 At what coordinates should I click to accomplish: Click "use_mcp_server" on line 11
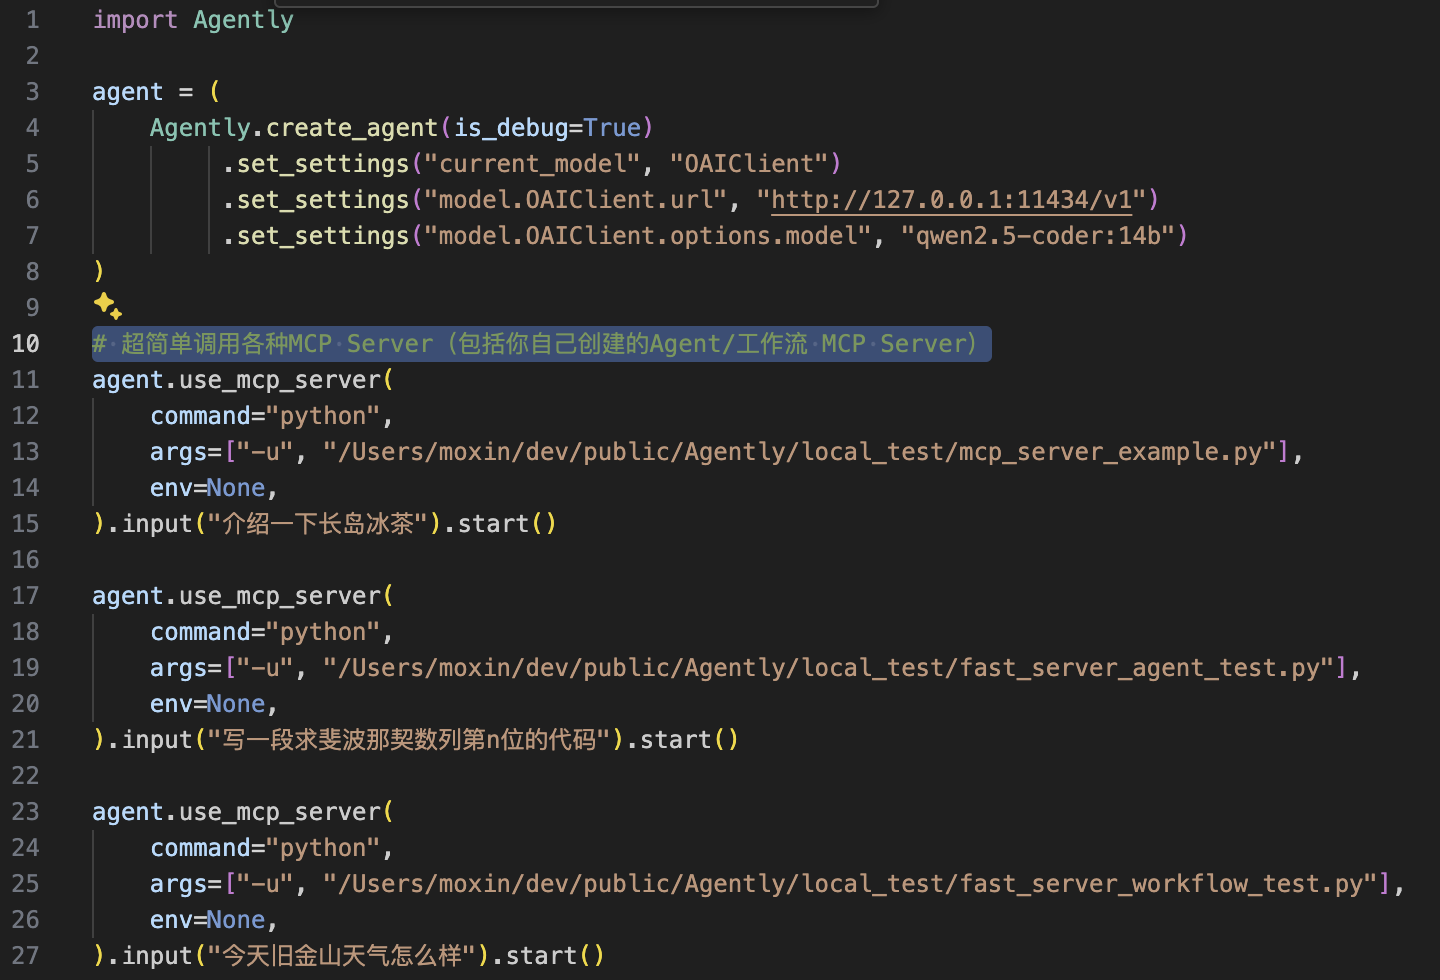pos(280,380)
